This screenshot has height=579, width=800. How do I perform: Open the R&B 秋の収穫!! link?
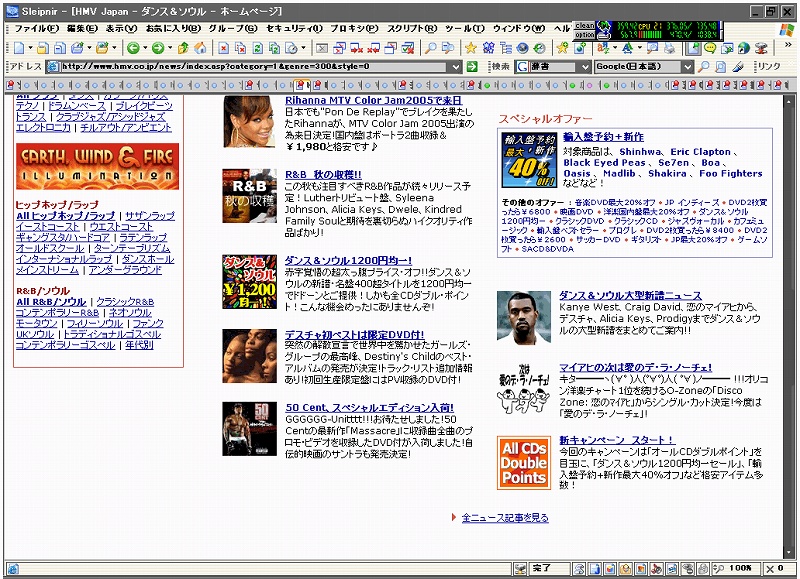click(323, 174)
